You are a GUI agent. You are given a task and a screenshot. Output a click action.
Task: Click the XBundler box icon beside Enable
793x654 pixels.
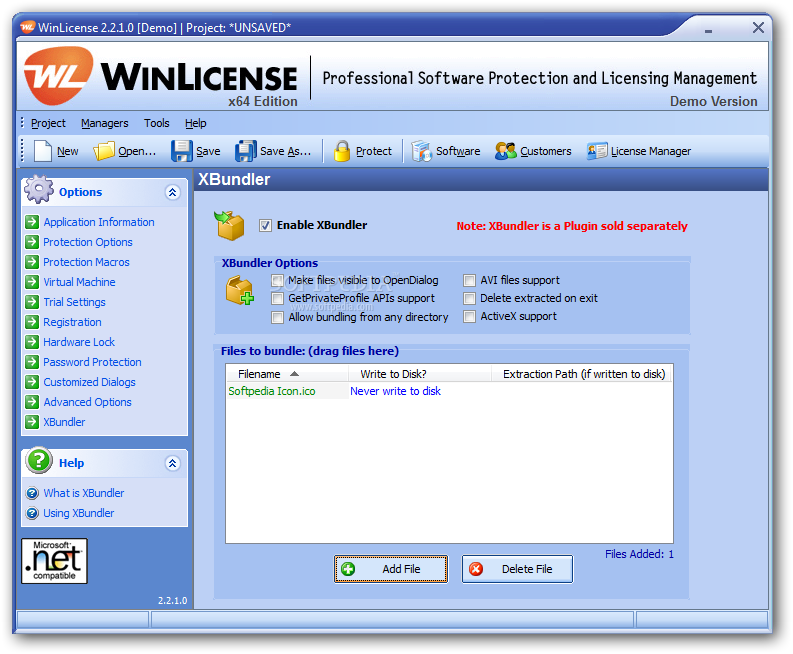[x=229, y=226]
